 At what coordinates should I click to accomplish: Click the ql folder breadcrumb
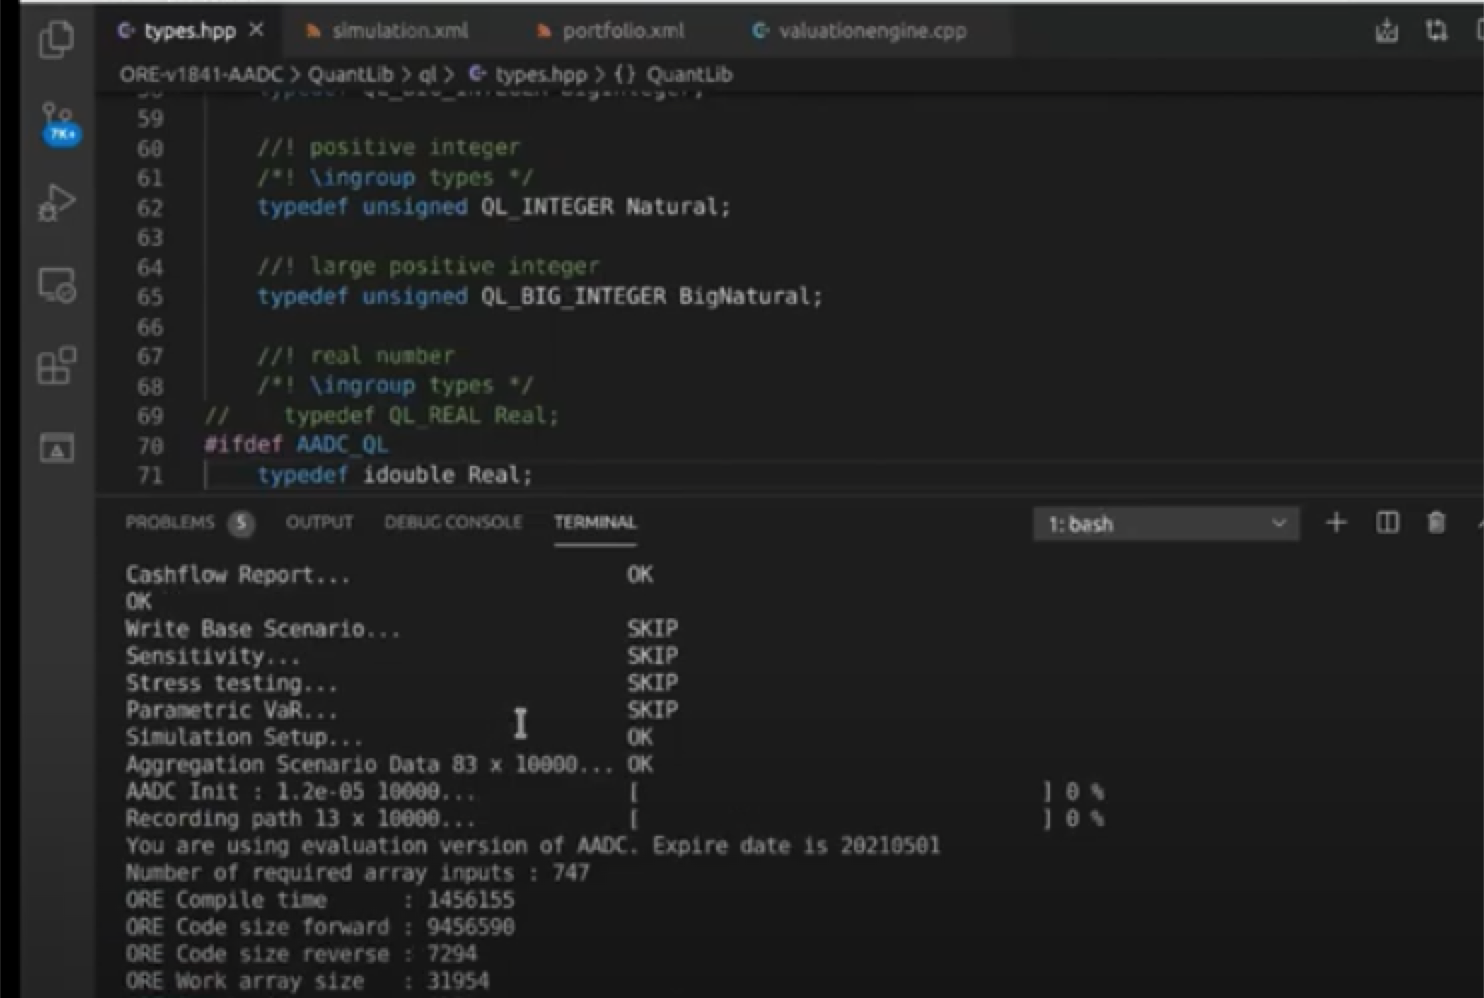tap(428, 74)
